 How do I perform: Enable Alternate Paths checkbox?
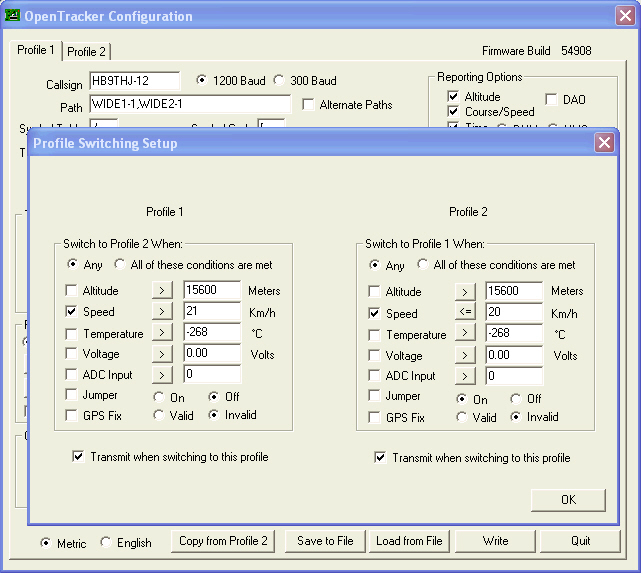click(308, 104)
